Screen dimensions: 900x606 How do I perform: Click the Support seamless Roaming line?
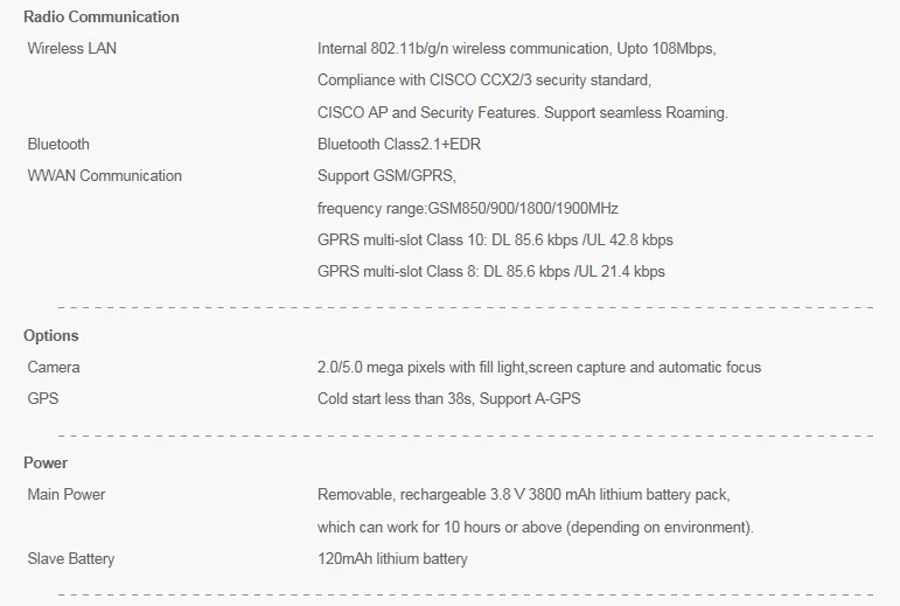coord(522,112)
